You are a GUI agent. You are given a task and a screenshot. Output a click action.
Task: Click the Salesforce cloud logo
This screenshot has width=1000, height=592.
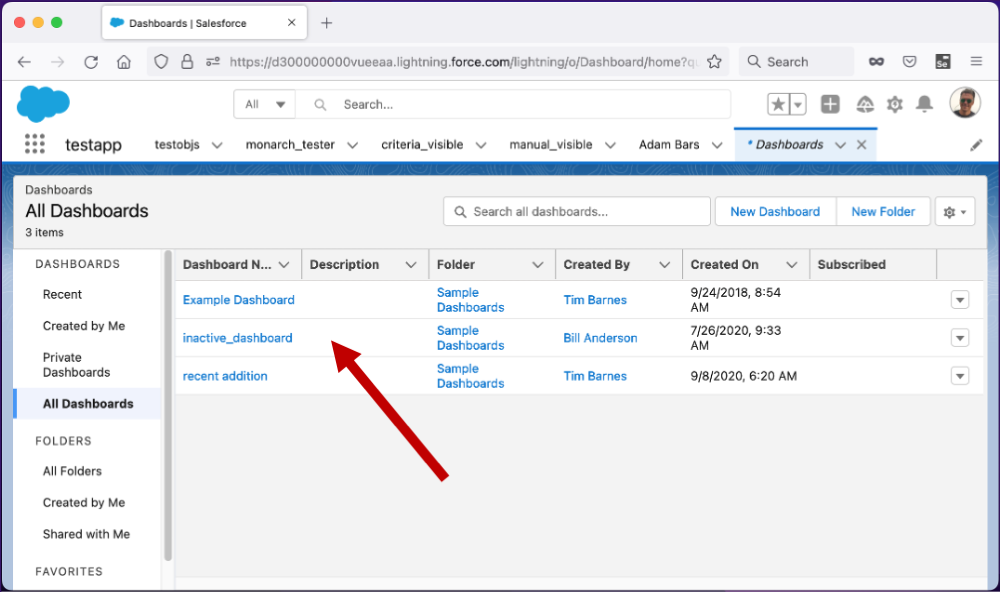coord(43,103)
